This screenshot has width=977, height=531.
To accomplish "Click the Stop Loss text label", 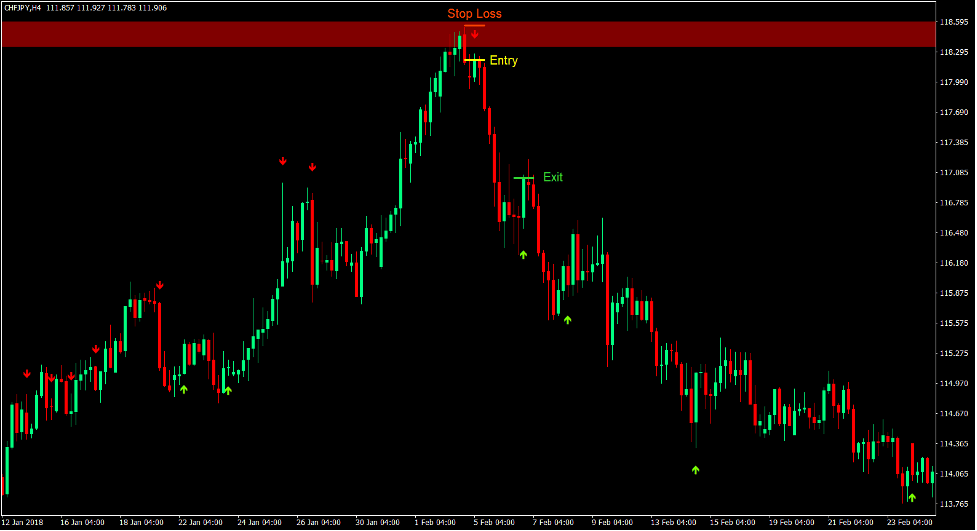I will pos(474,14).
